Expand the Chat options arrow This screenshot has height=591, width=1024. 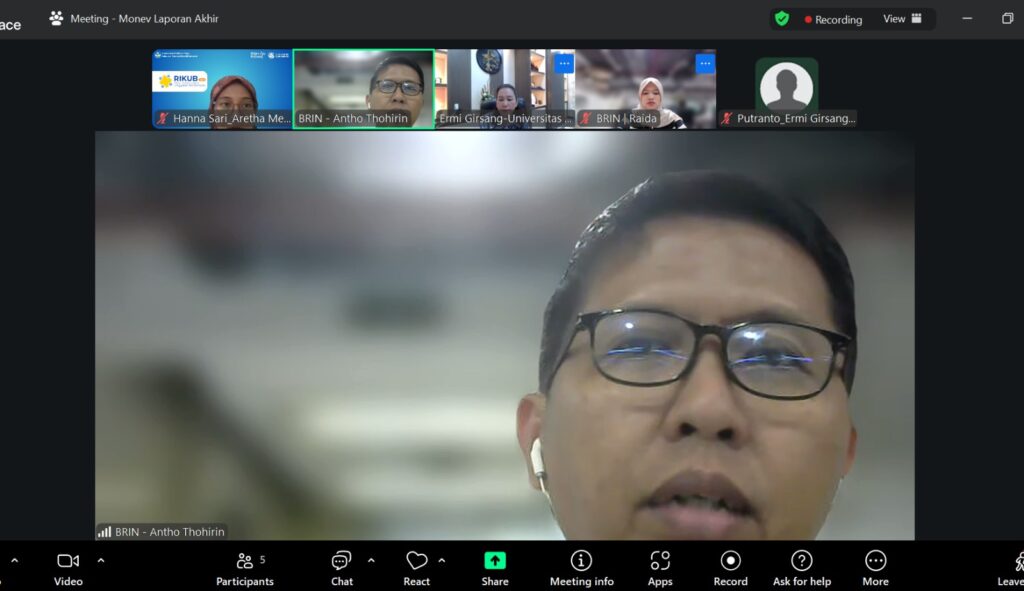[371, 561]
